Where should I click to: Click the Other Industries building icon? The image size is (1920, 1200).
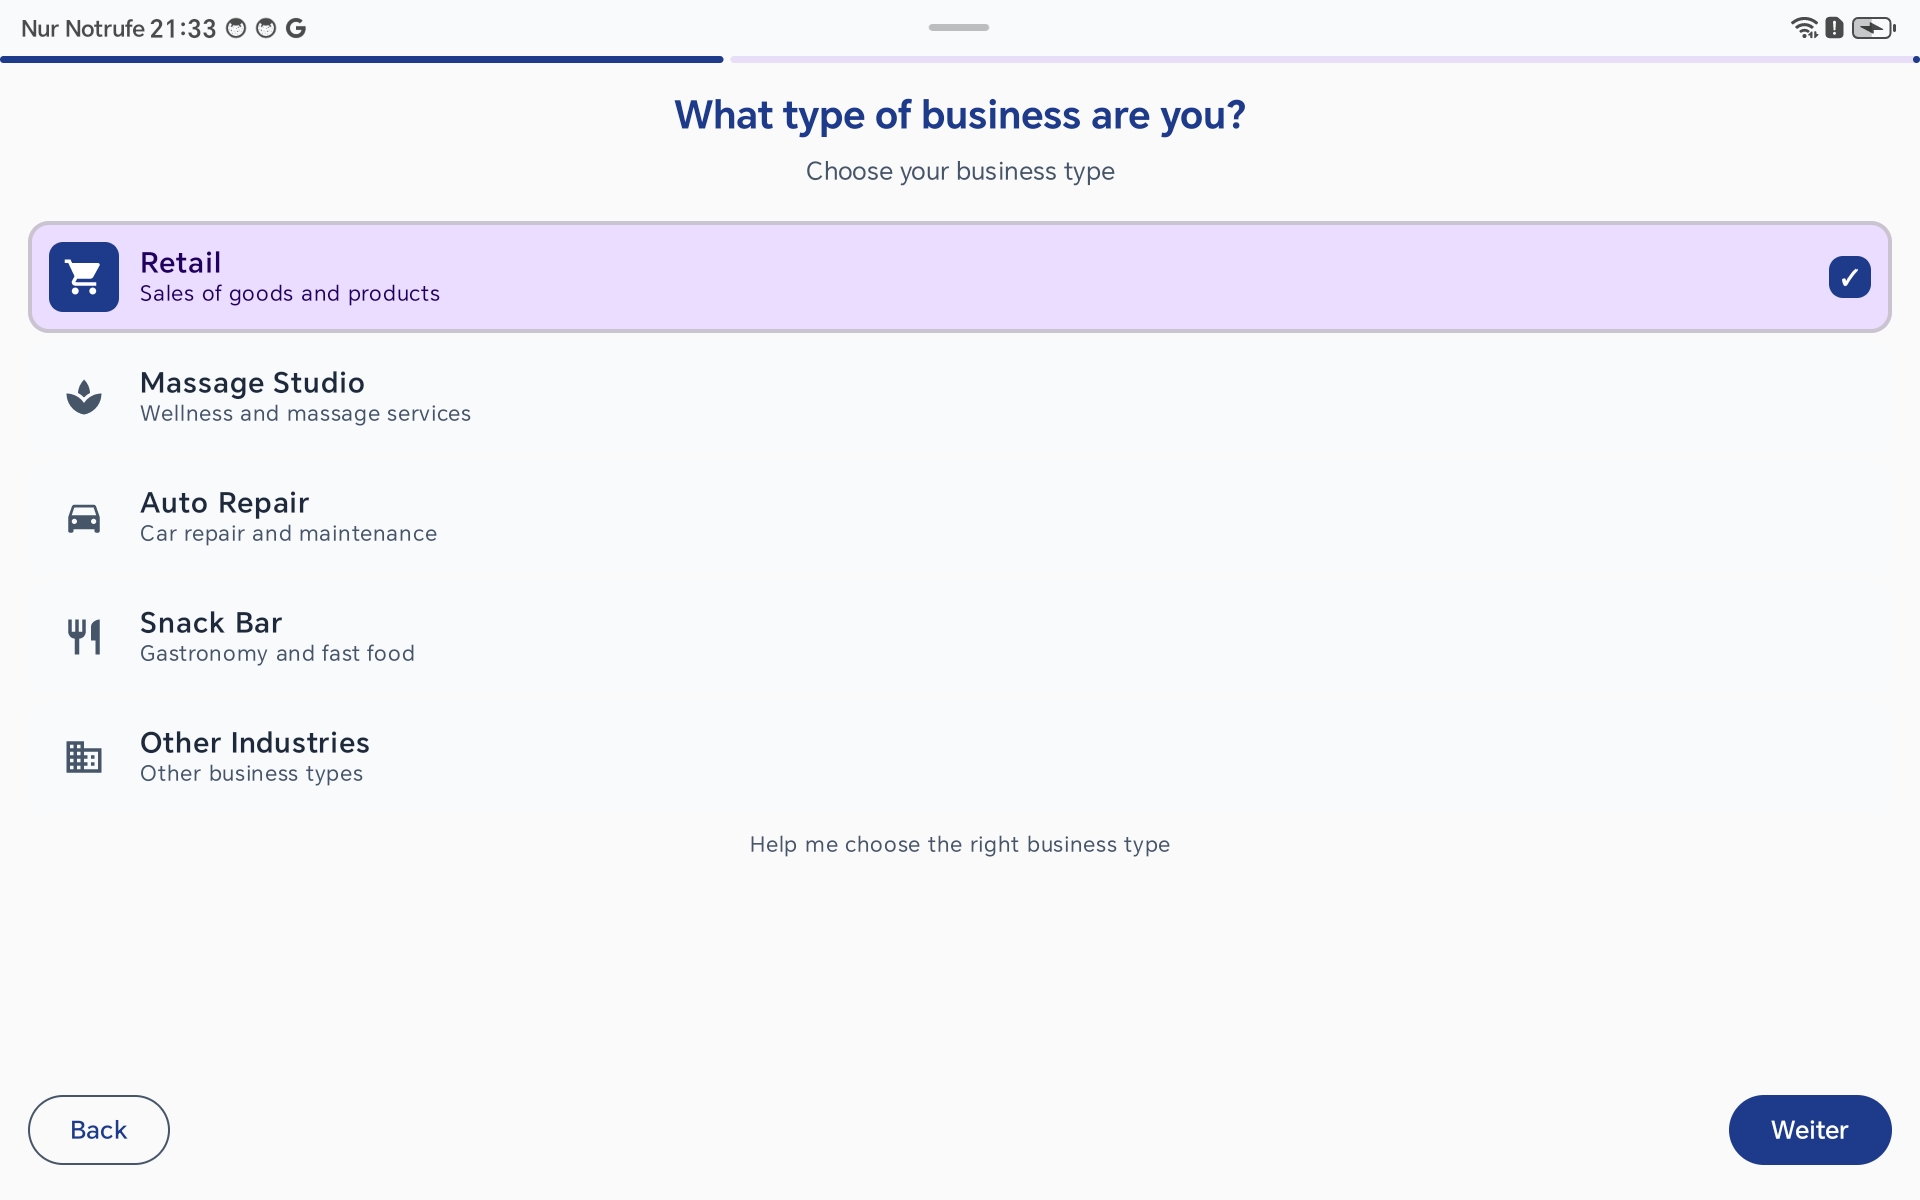pos(84,757)
